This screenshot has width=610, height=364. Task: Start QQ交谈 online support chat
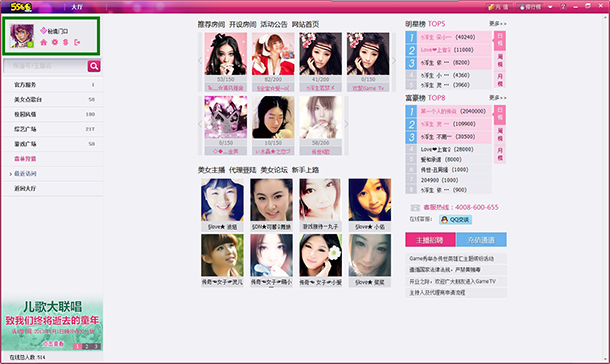click(x=456, y=220)
